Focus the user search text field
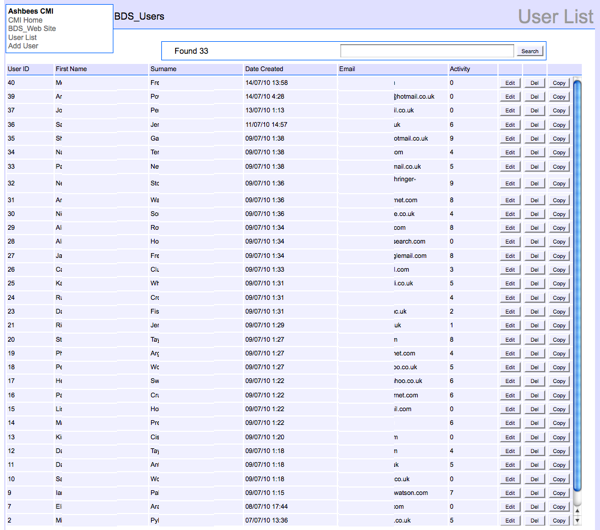This screenshot has height=530, width=600. pyautogui.click(x=427, y=51)
